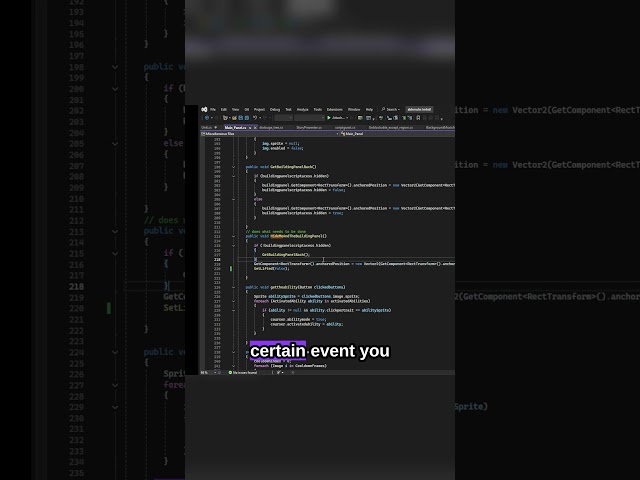Open the Miscellaneous Files project dropdown

point(269,133)
